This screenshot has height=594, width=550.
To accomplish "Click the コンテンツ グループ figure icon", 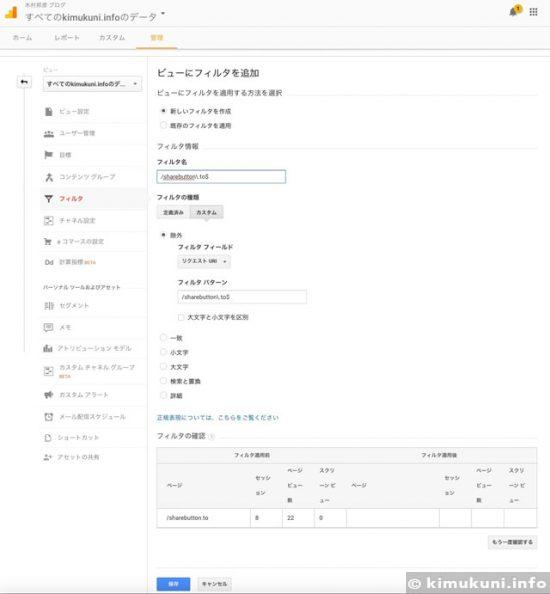I will pos(49,177).
